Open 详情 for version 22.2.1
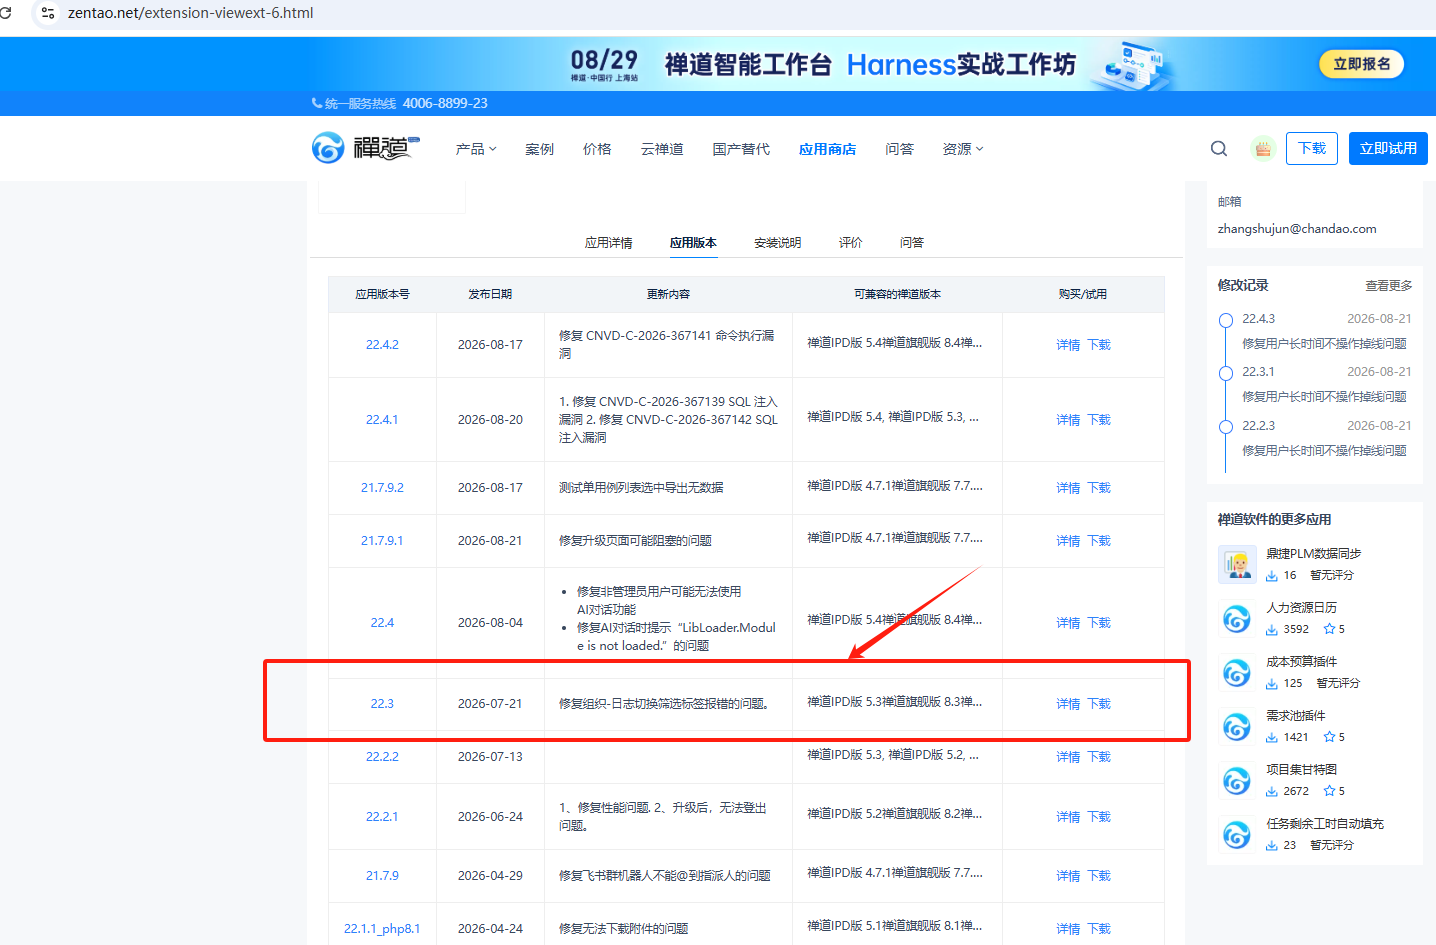 click(x=1068, y=817)
